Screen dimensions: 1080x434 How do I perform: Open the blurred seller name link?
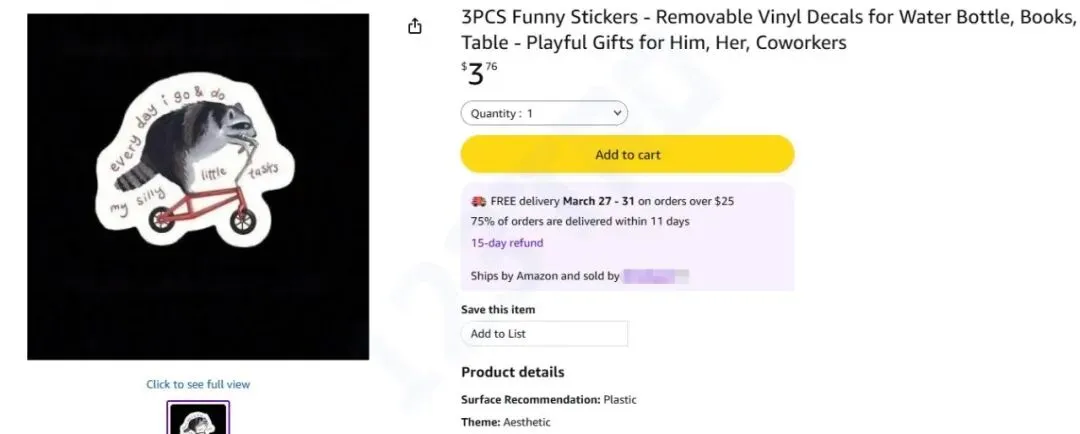[656, 275]
